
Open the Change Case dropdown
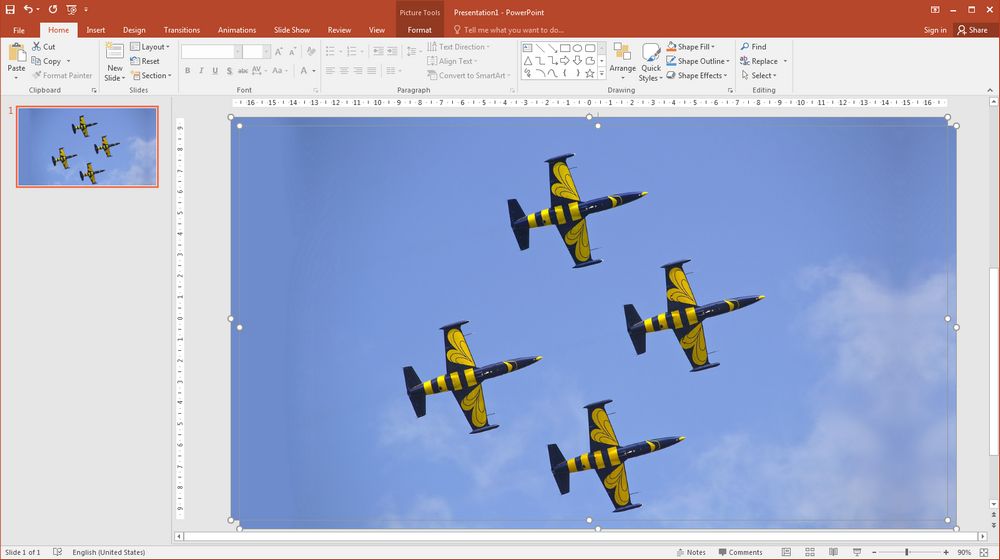[279, 71]
